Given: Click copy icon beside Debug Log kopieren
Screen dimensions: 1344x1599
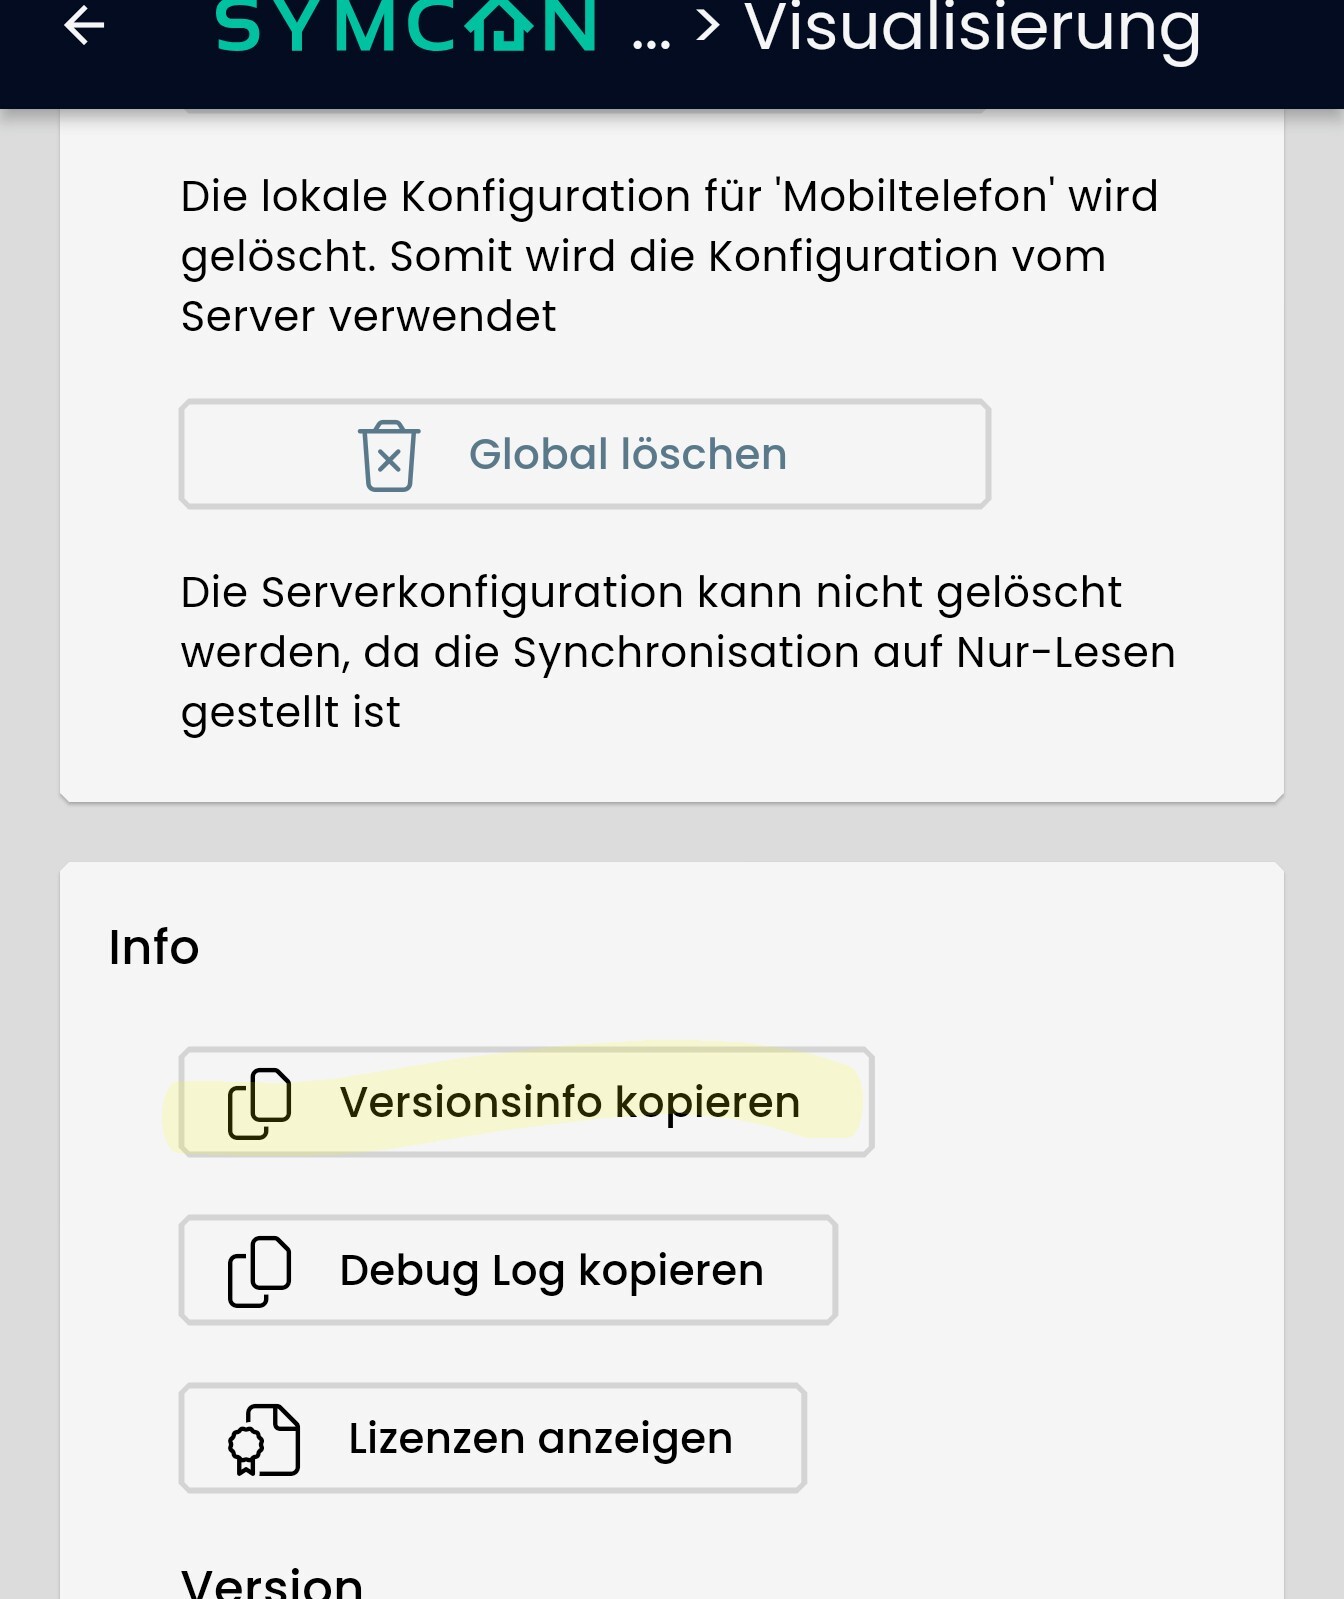Looking at the screenshot, I should pyautogui.click(x=260, y=1272).
